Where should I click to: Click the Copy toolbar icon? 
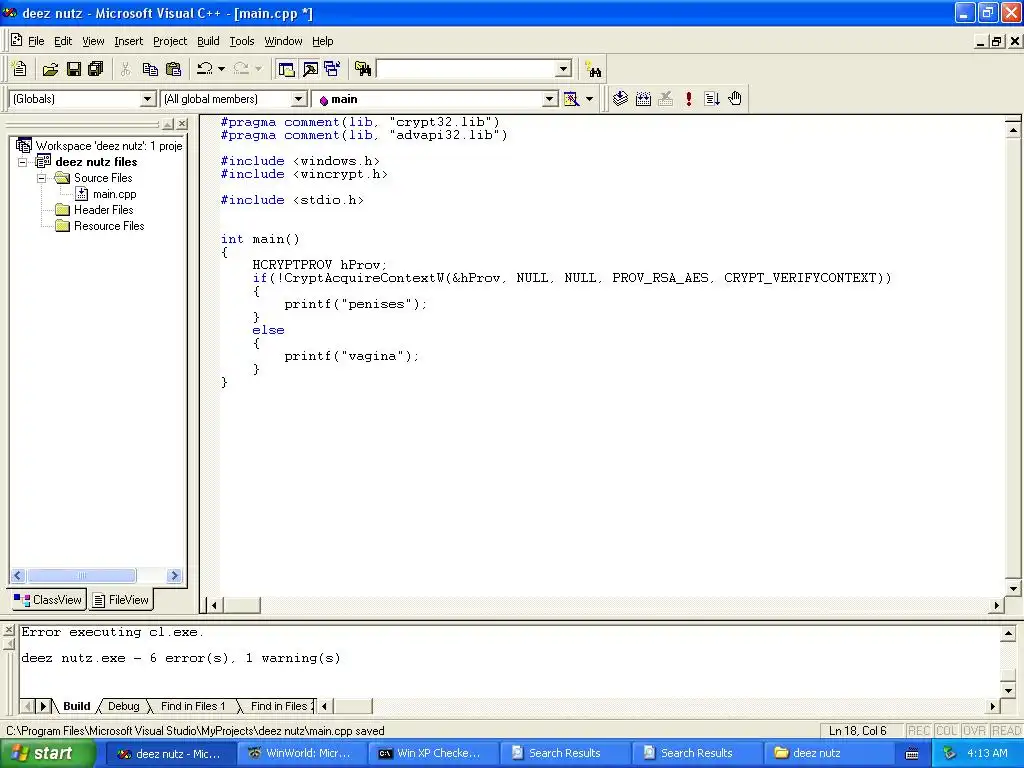[150, 69]
